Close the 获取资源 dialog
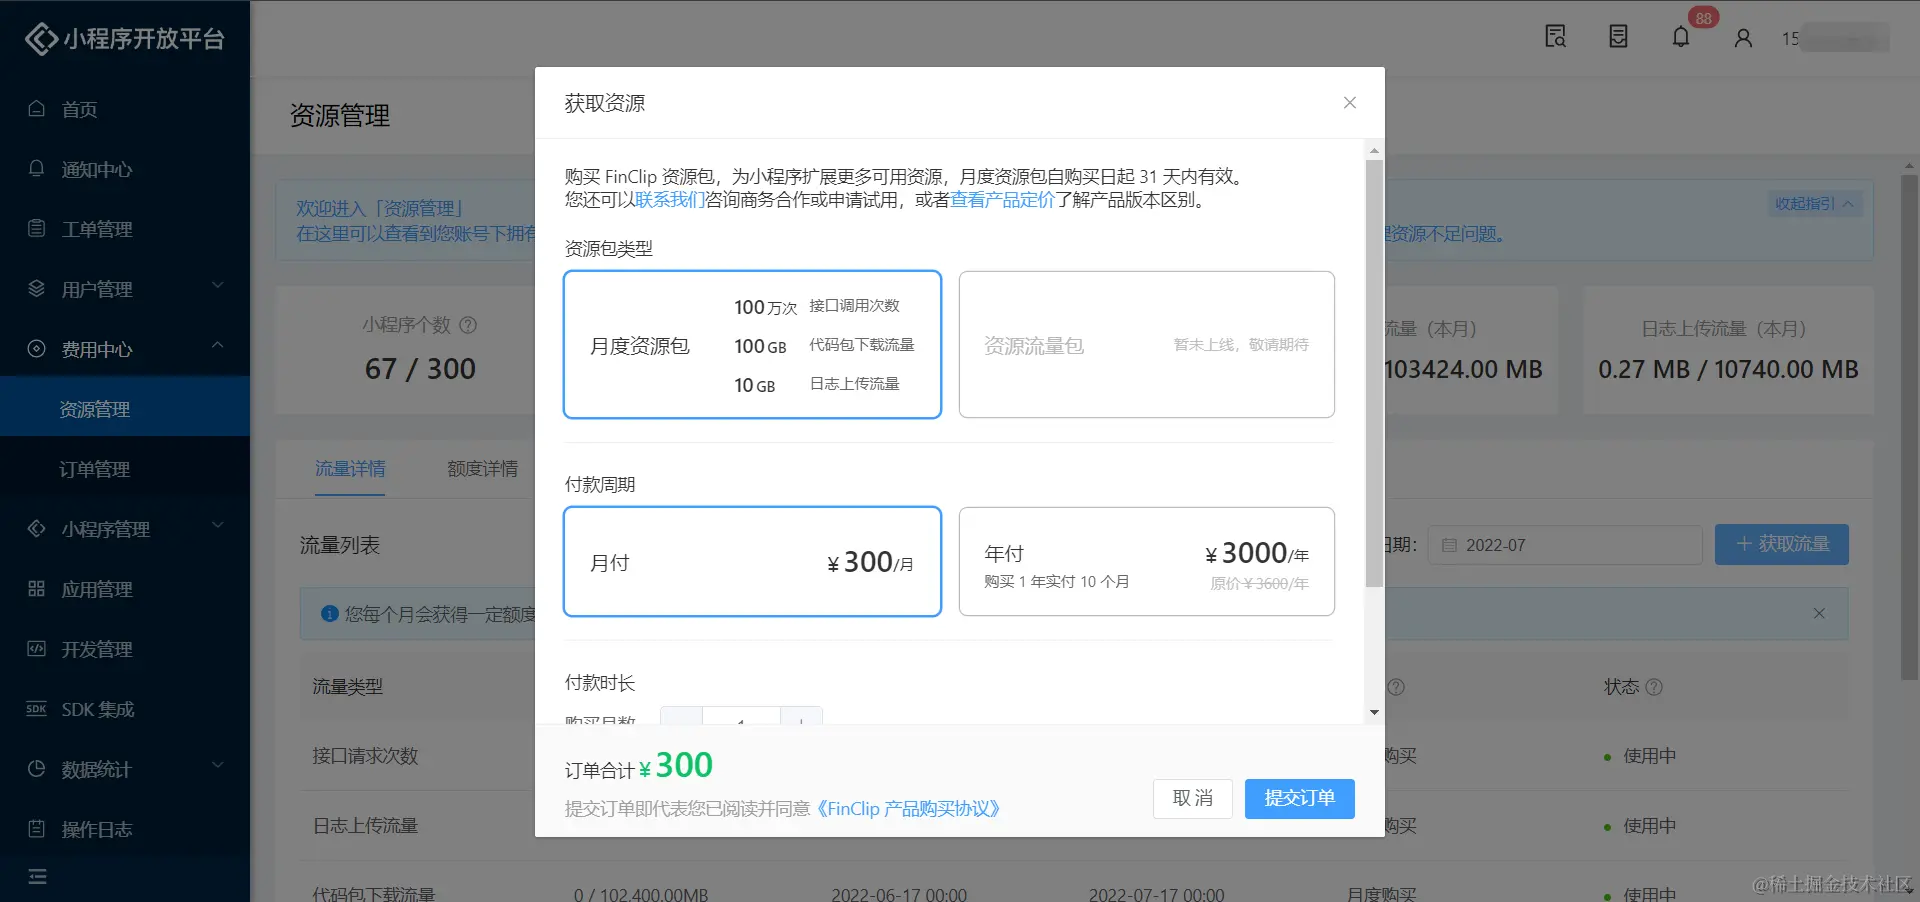The image size is (1920, 902). point(1350,103)
